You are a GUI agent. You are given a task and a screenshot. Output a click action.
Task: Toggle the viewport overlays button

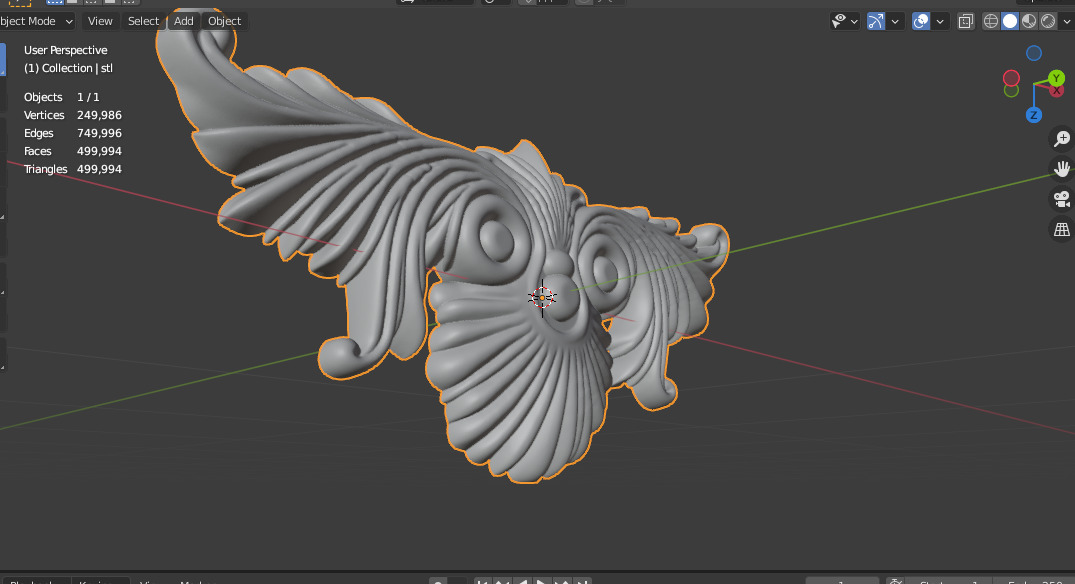pos(921,21)
